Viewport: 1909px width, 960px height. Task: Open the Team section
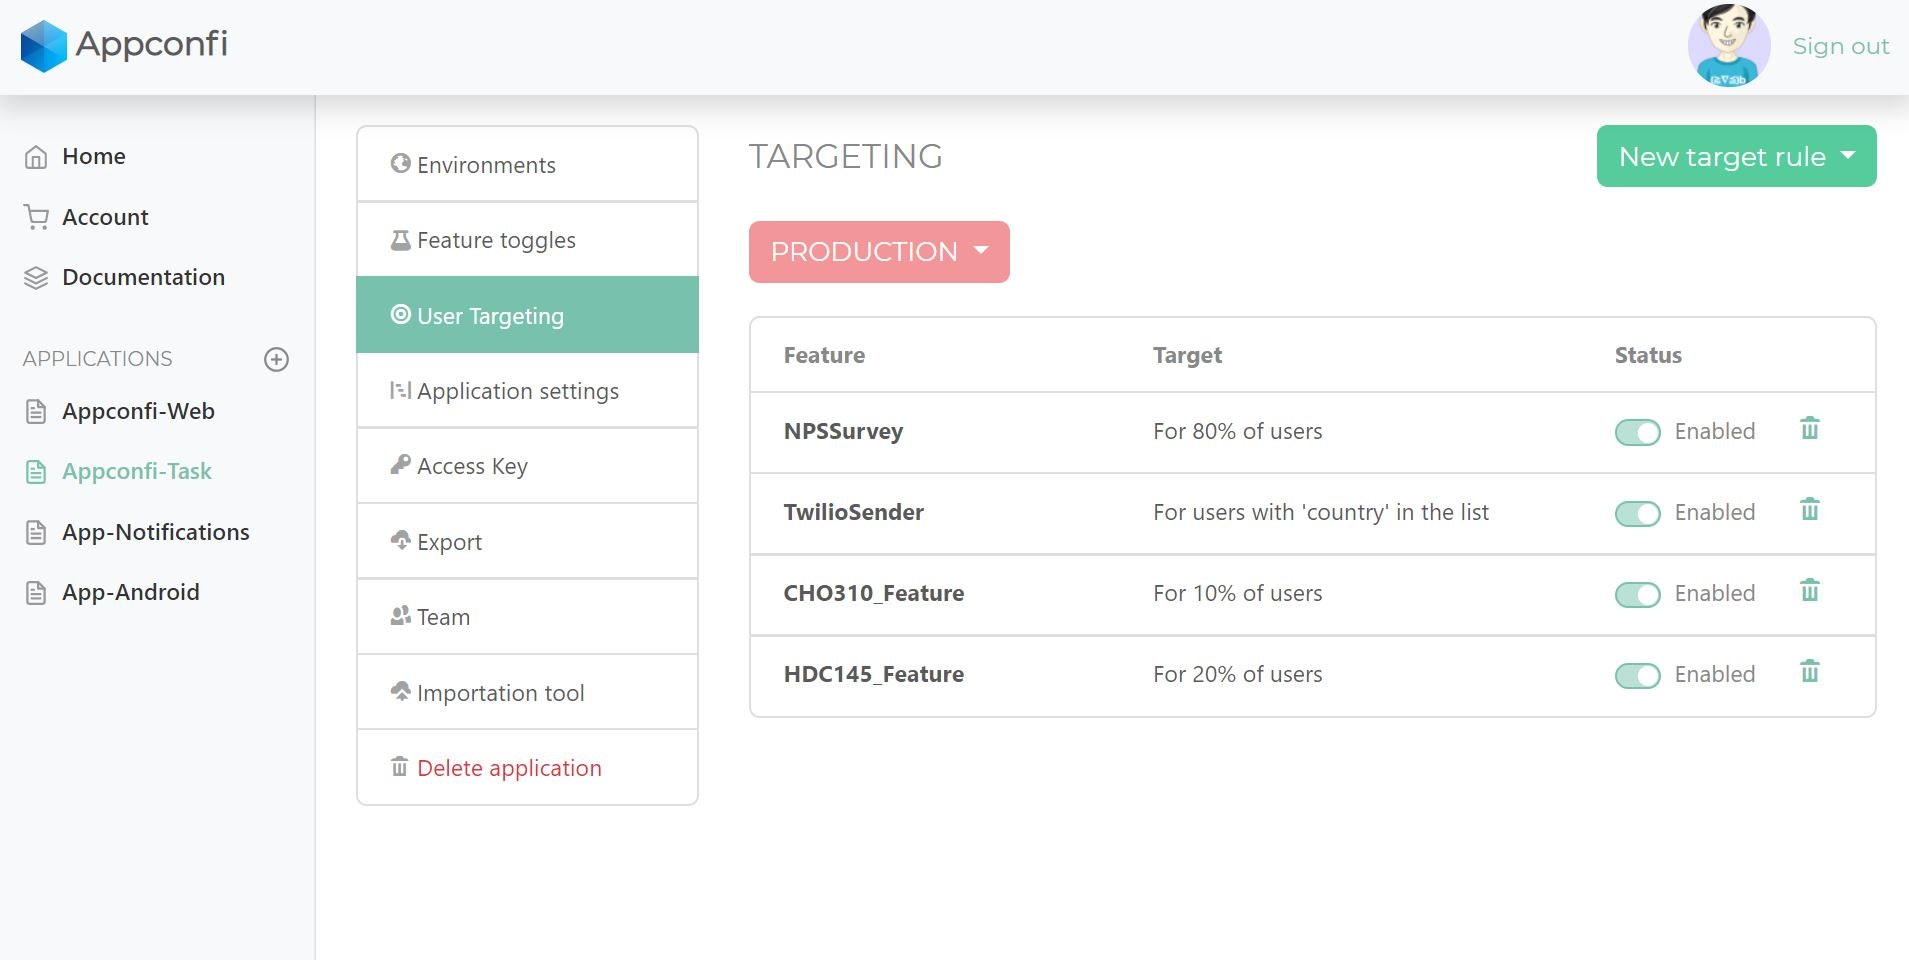point(527,617)
